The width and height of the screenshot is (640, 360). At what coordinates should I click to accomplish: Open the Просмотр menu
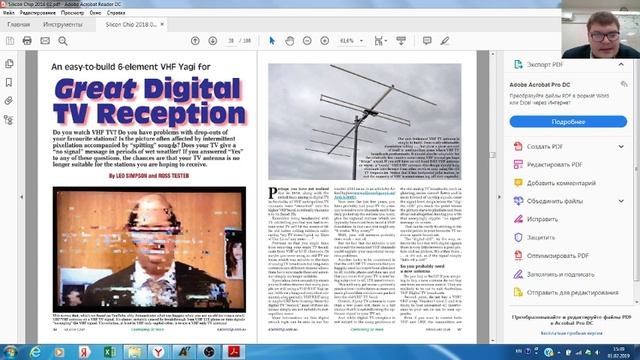(72, 13)
